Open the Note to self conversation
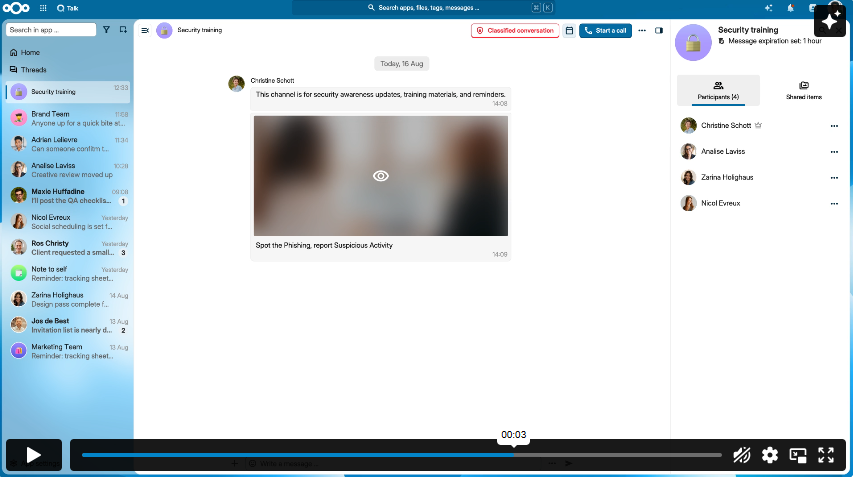This screenshot has width=853, height=477. (68, 274)
